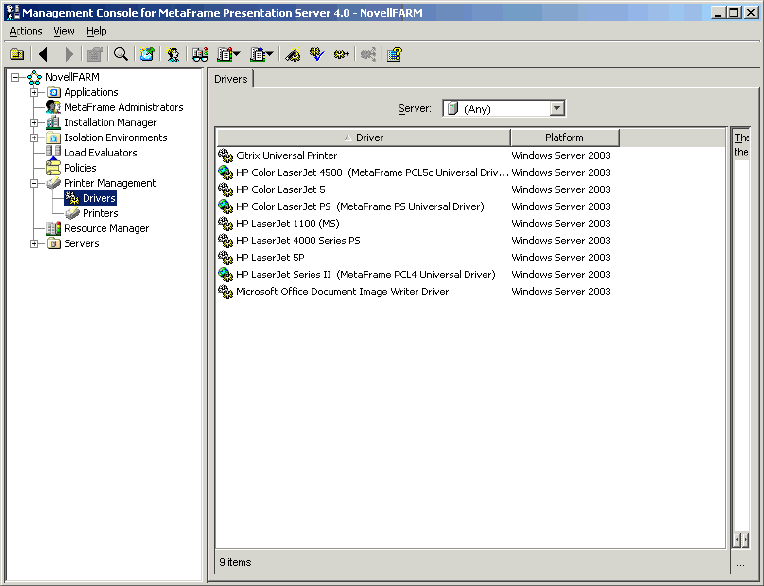The image size is (764, 586).
Task: Select Resource Manager in the tree
Action: coord(106,228)
